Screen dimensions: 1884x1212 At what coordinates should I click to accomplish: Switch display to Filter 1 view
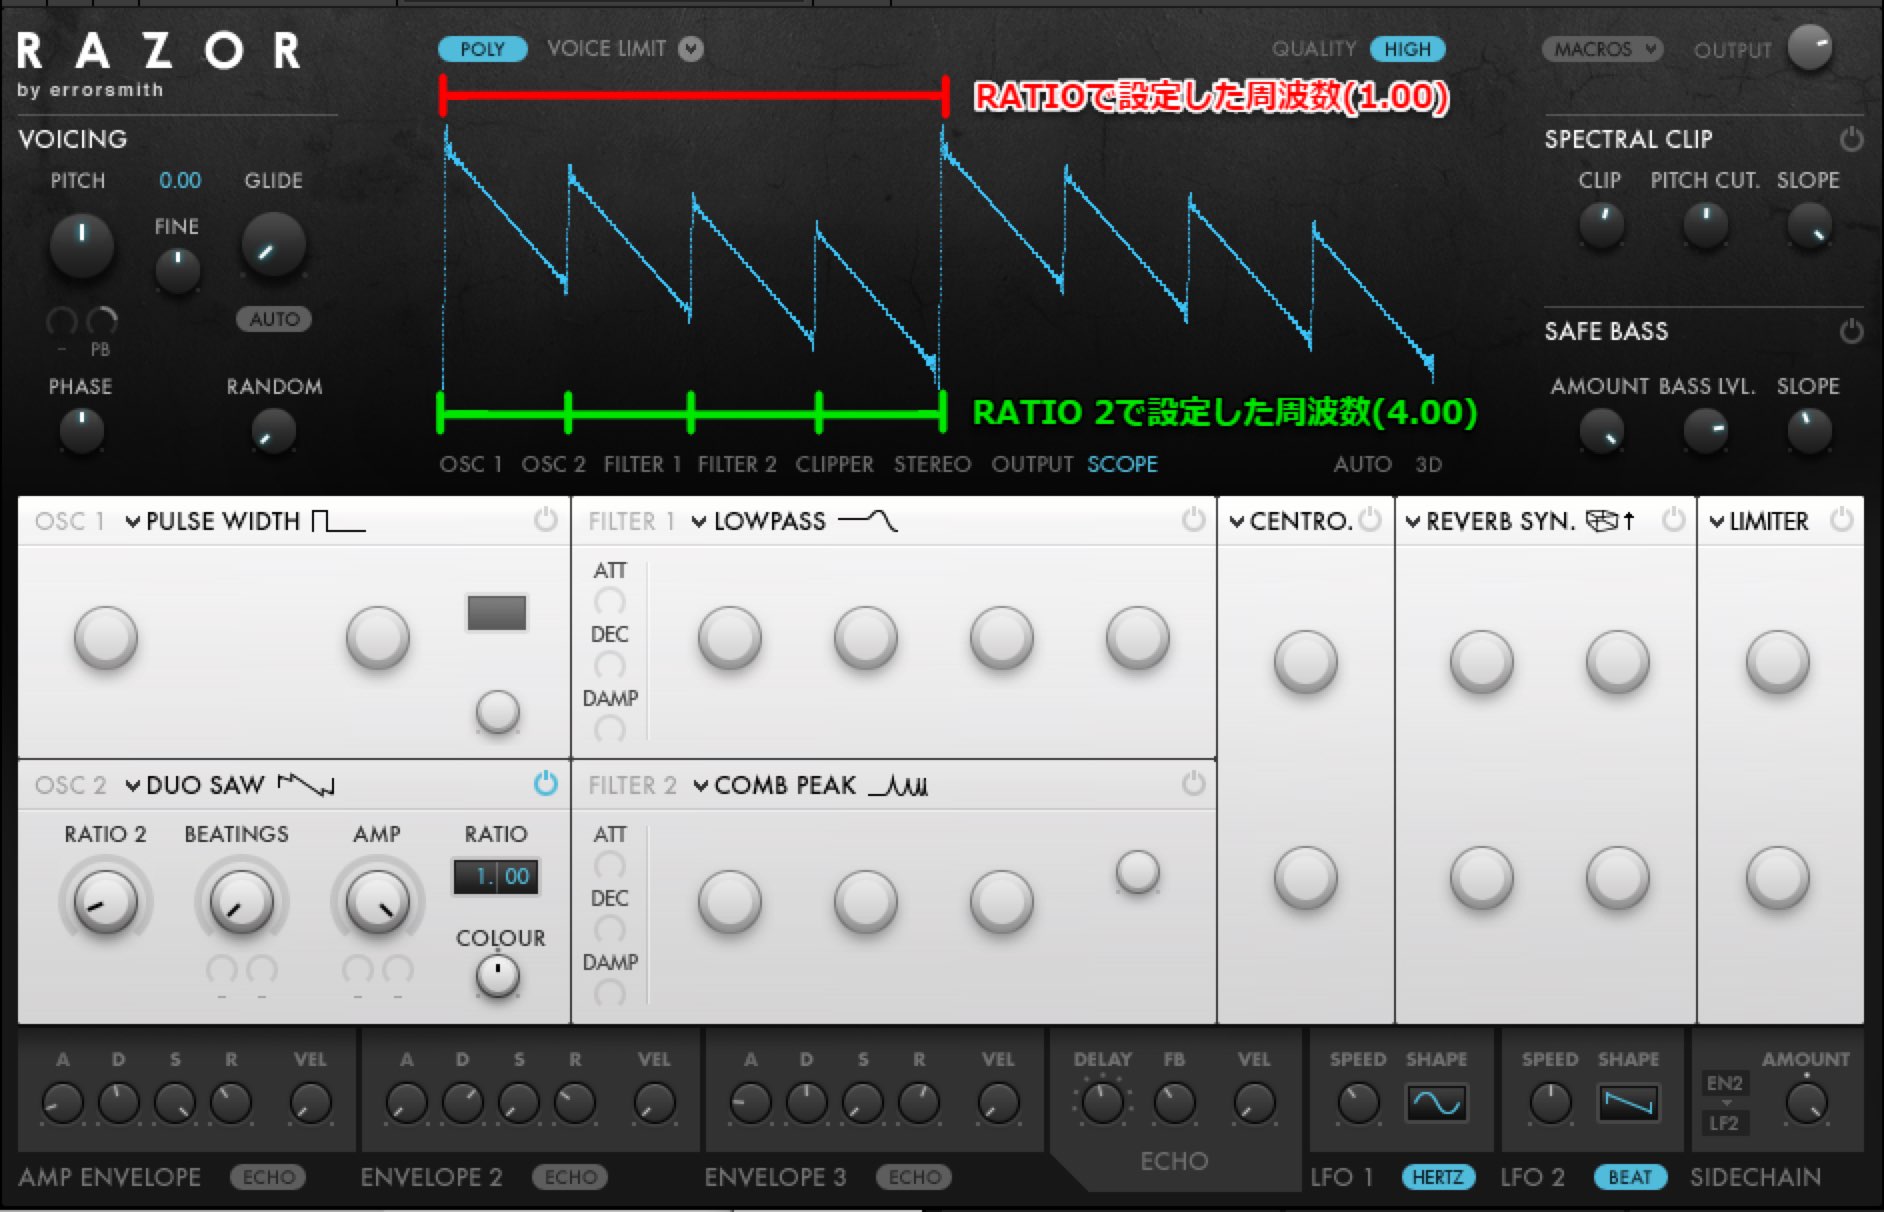(x=642, y=464)
